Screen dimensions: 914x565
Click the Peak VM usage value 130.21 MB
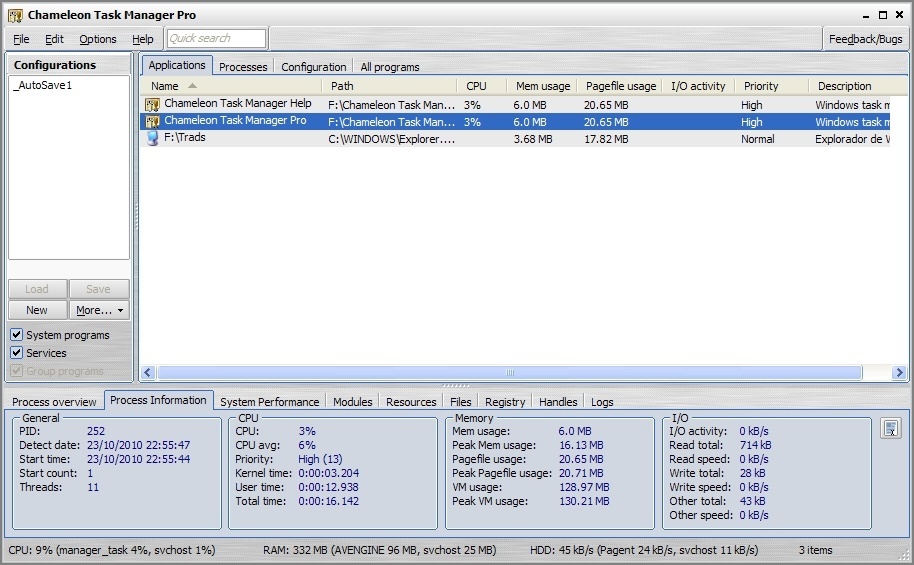pyautogui.click(x=584, y=501)
